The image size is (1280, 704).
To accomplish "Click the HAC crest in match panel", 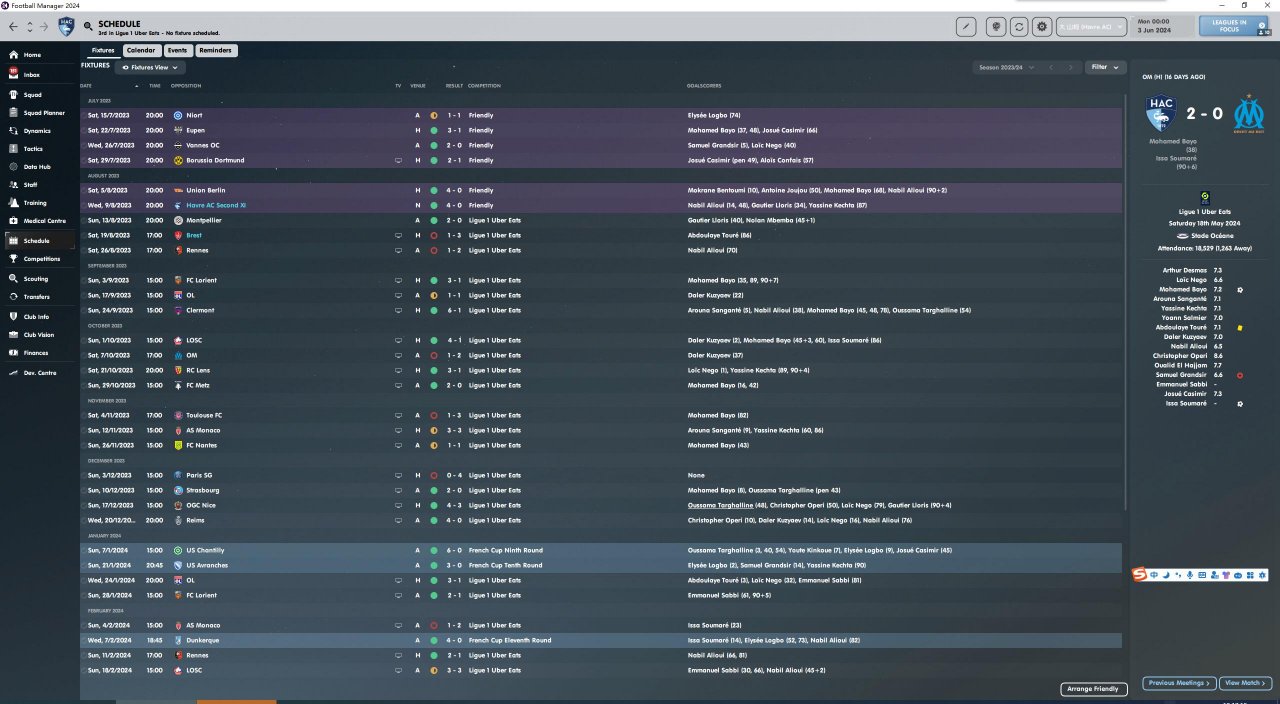I will (x=1161, y=115).
